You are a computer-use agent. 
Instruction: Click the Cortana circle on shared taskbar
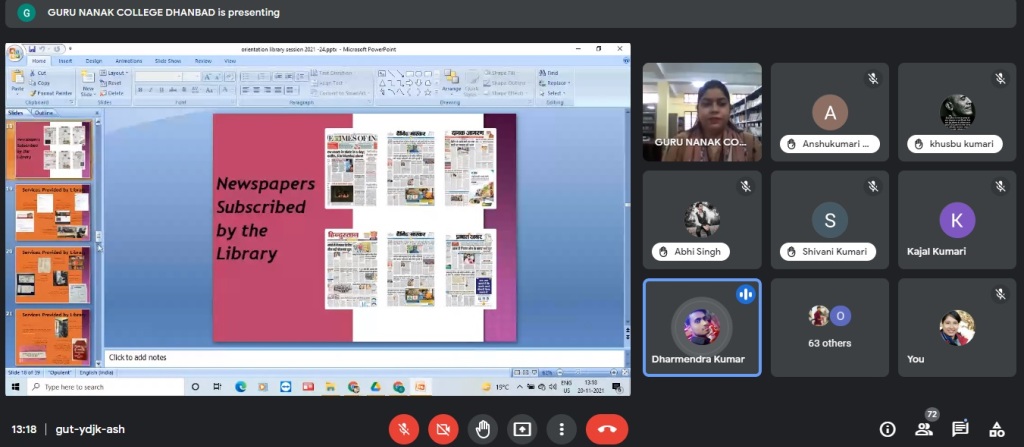pos(195,387)
